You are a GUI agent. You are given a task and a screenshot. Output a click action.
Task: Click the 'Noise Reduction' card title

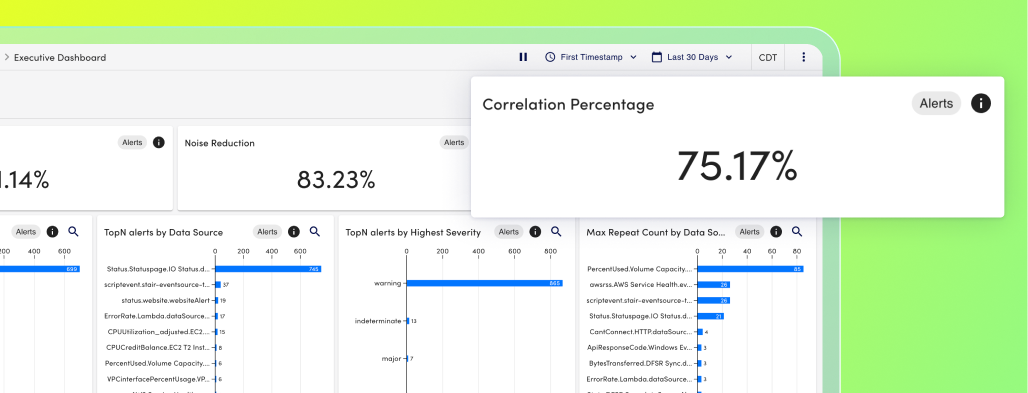220,143
